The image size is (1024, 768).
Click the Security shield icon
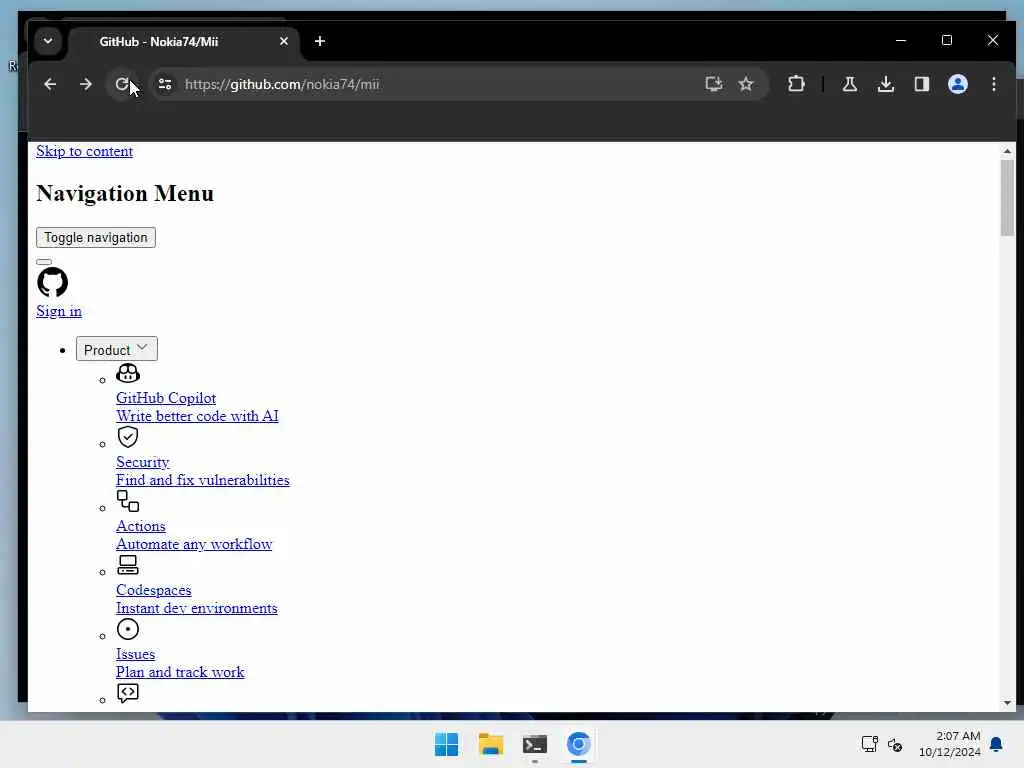click(127, 437)
